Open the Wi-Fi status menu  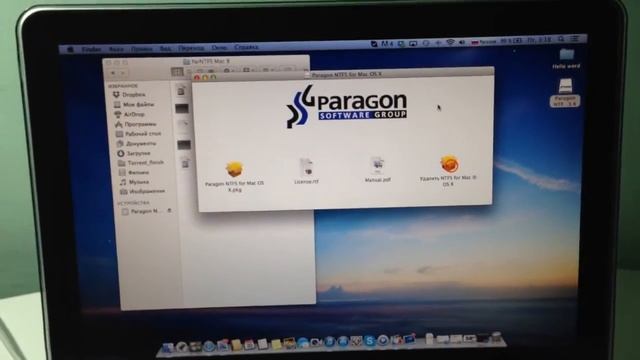click(451, 42)
